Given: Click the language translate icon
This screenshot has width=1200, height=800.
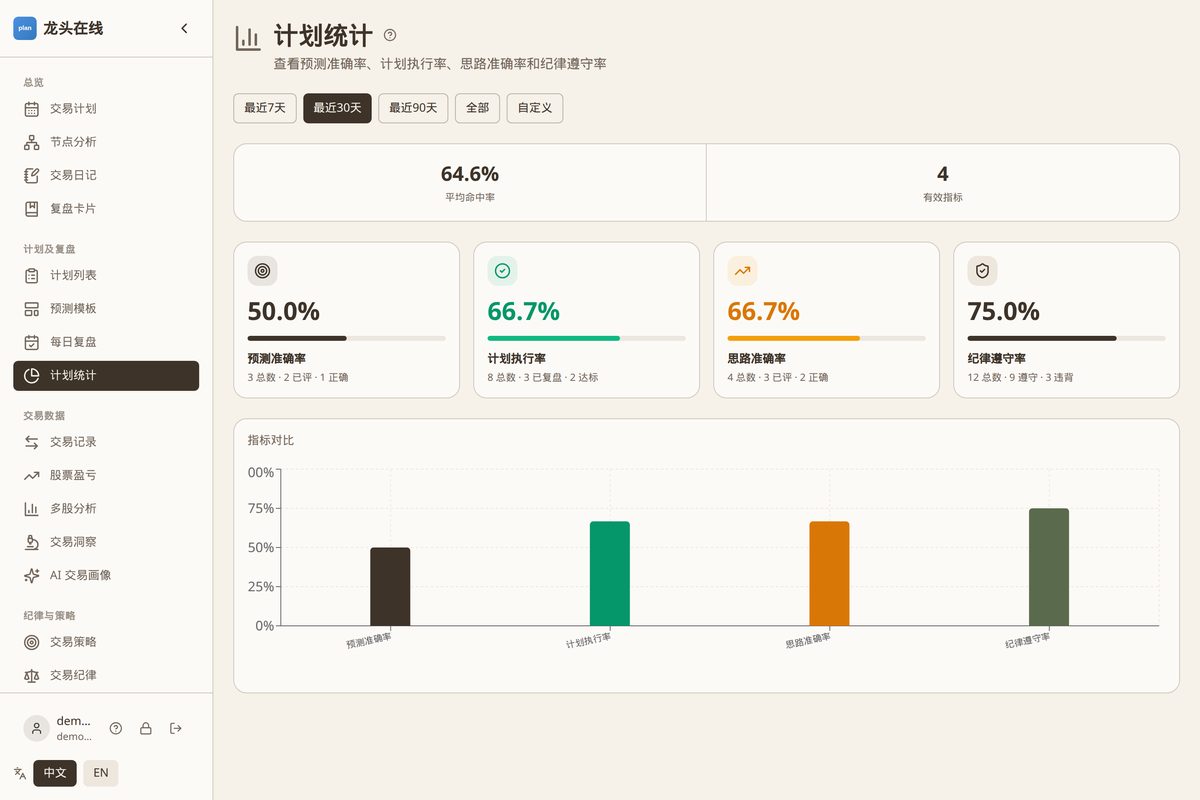Looking at the screenshot, I should point(20,773).
